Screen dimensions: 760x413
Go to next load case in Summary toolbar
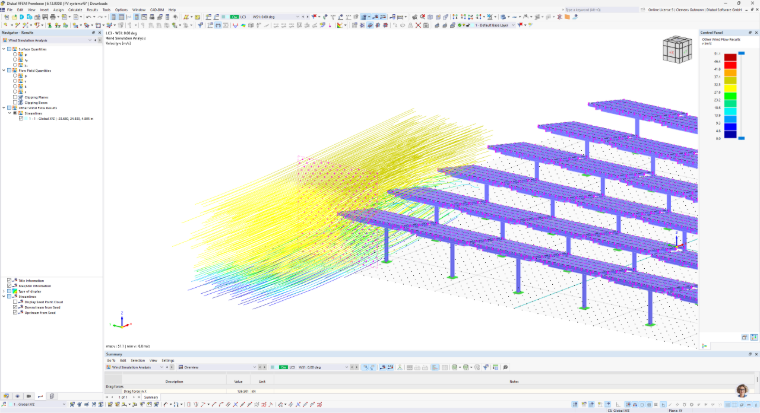[x=357, y=367]
